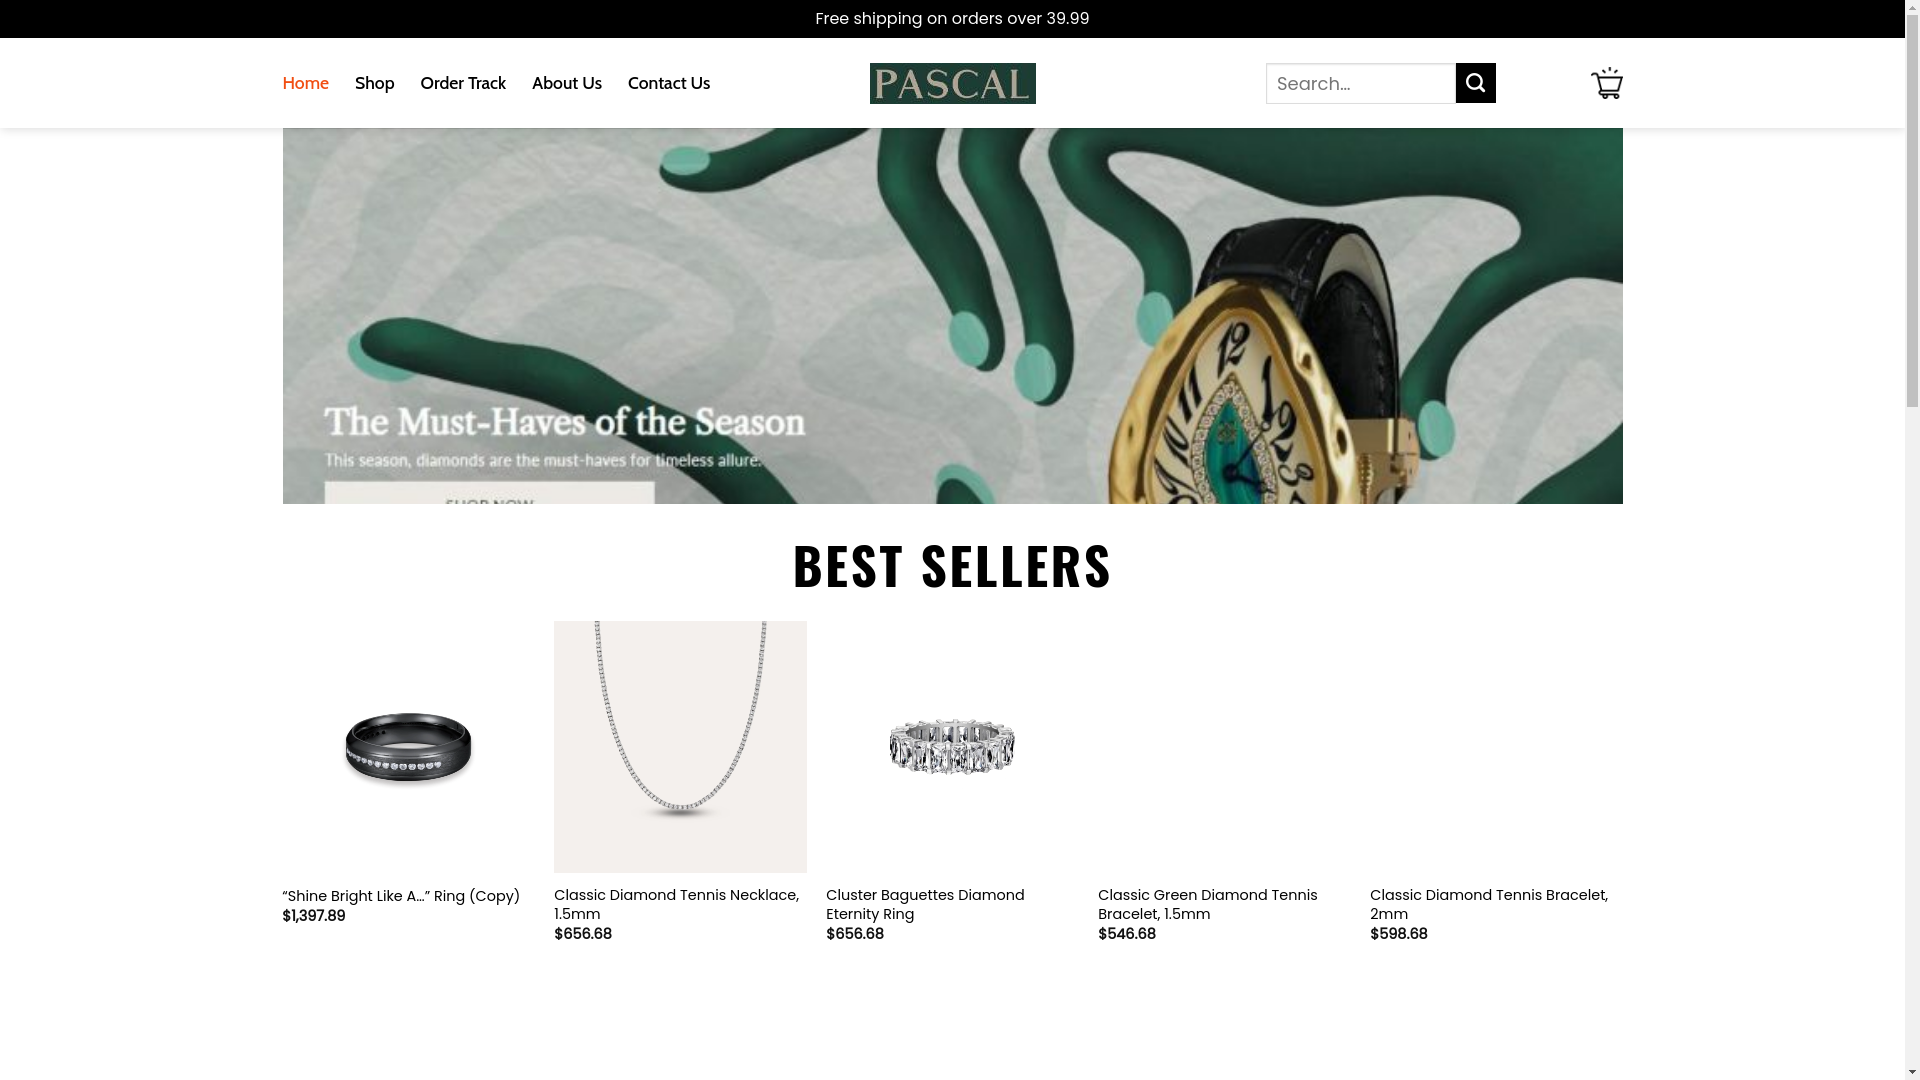Click the Shop Now banner button
1920x1080 pixels.
point(489,494)
